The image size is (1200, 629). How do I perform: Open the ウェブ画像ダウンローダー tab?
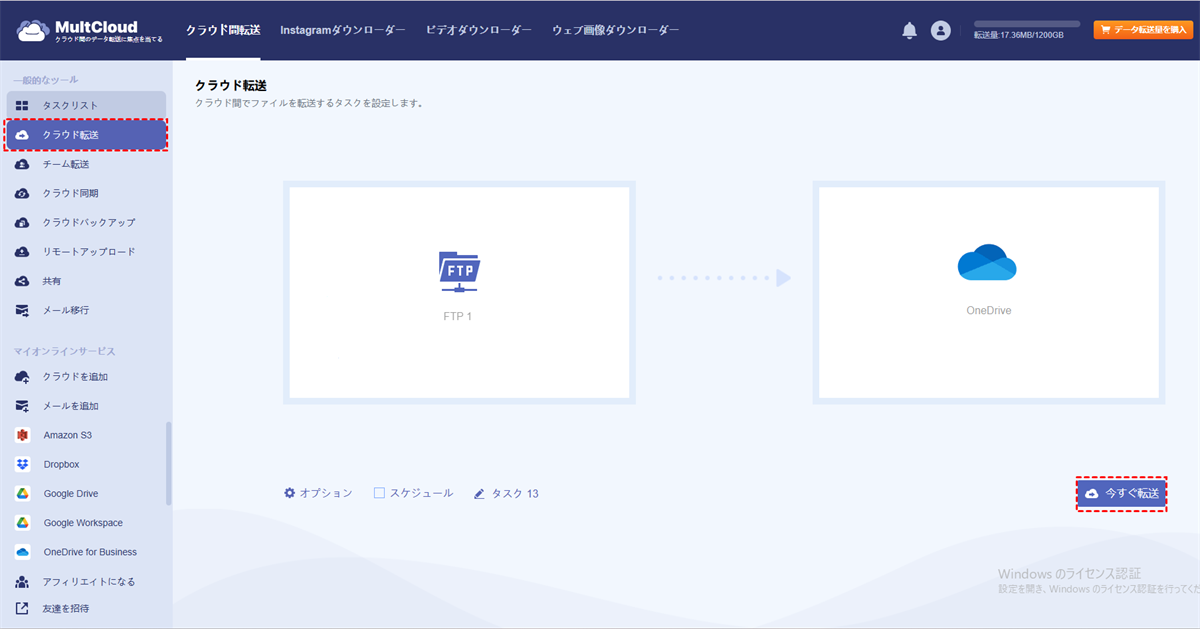[616, 30]
